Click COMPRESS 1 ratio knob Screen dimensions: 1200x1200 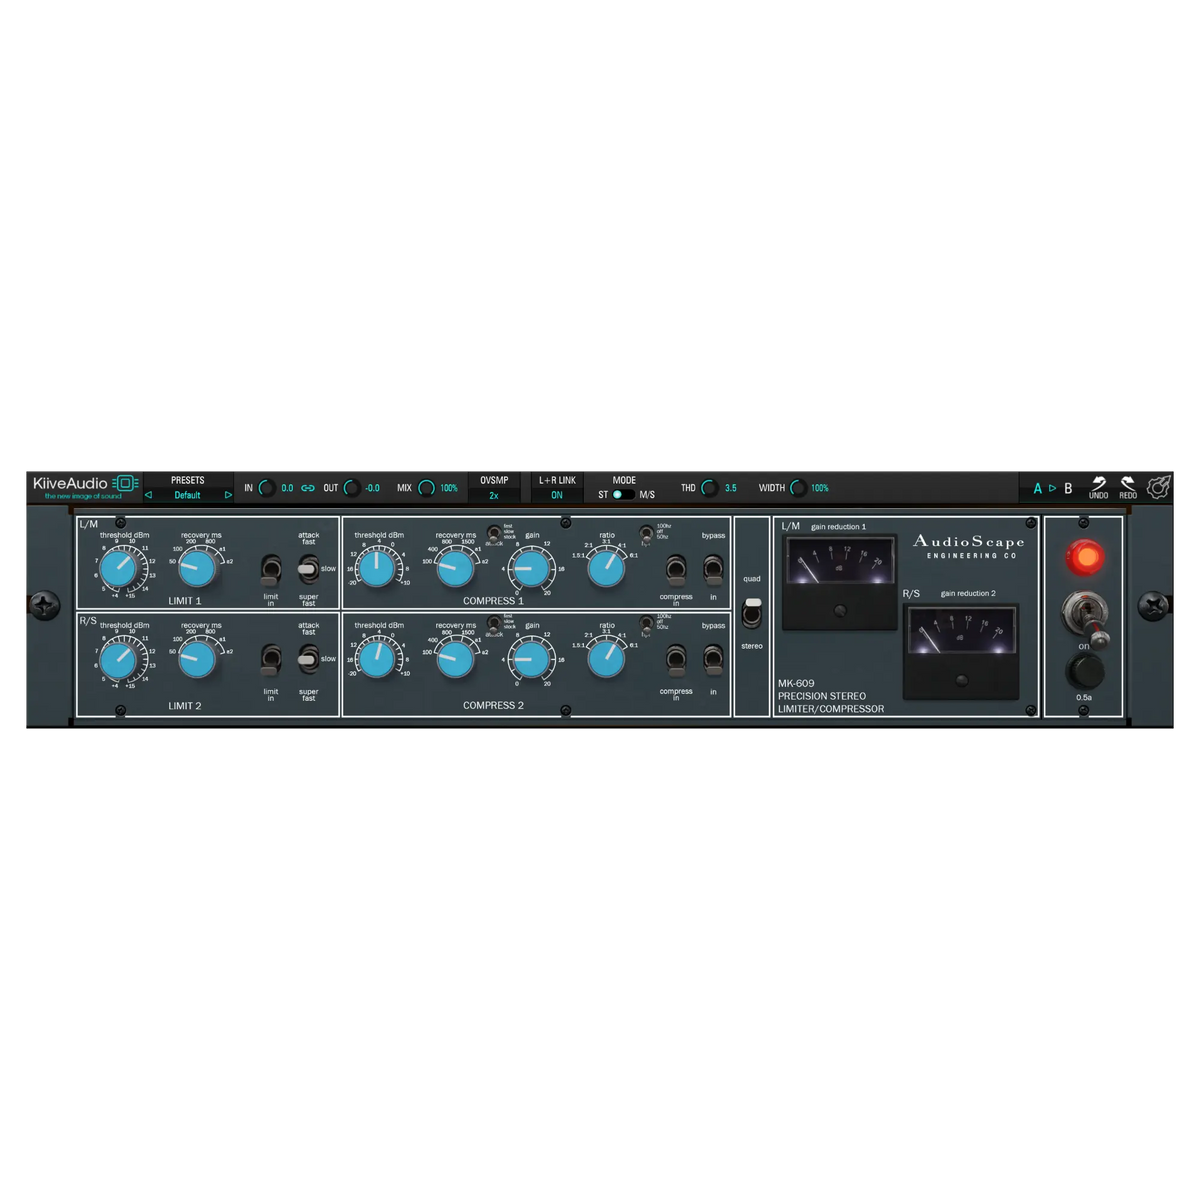(606, 568)
